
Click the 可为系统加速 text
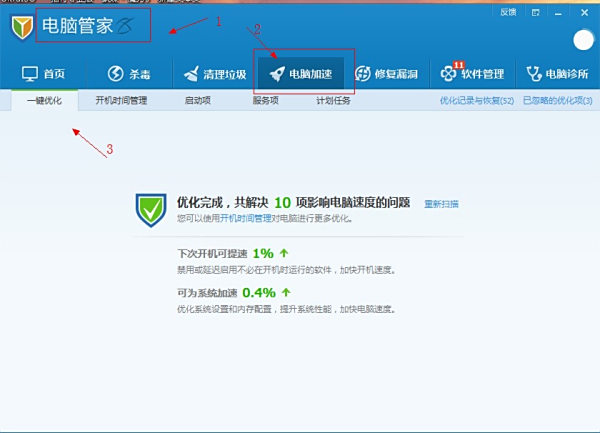point(207,293)
